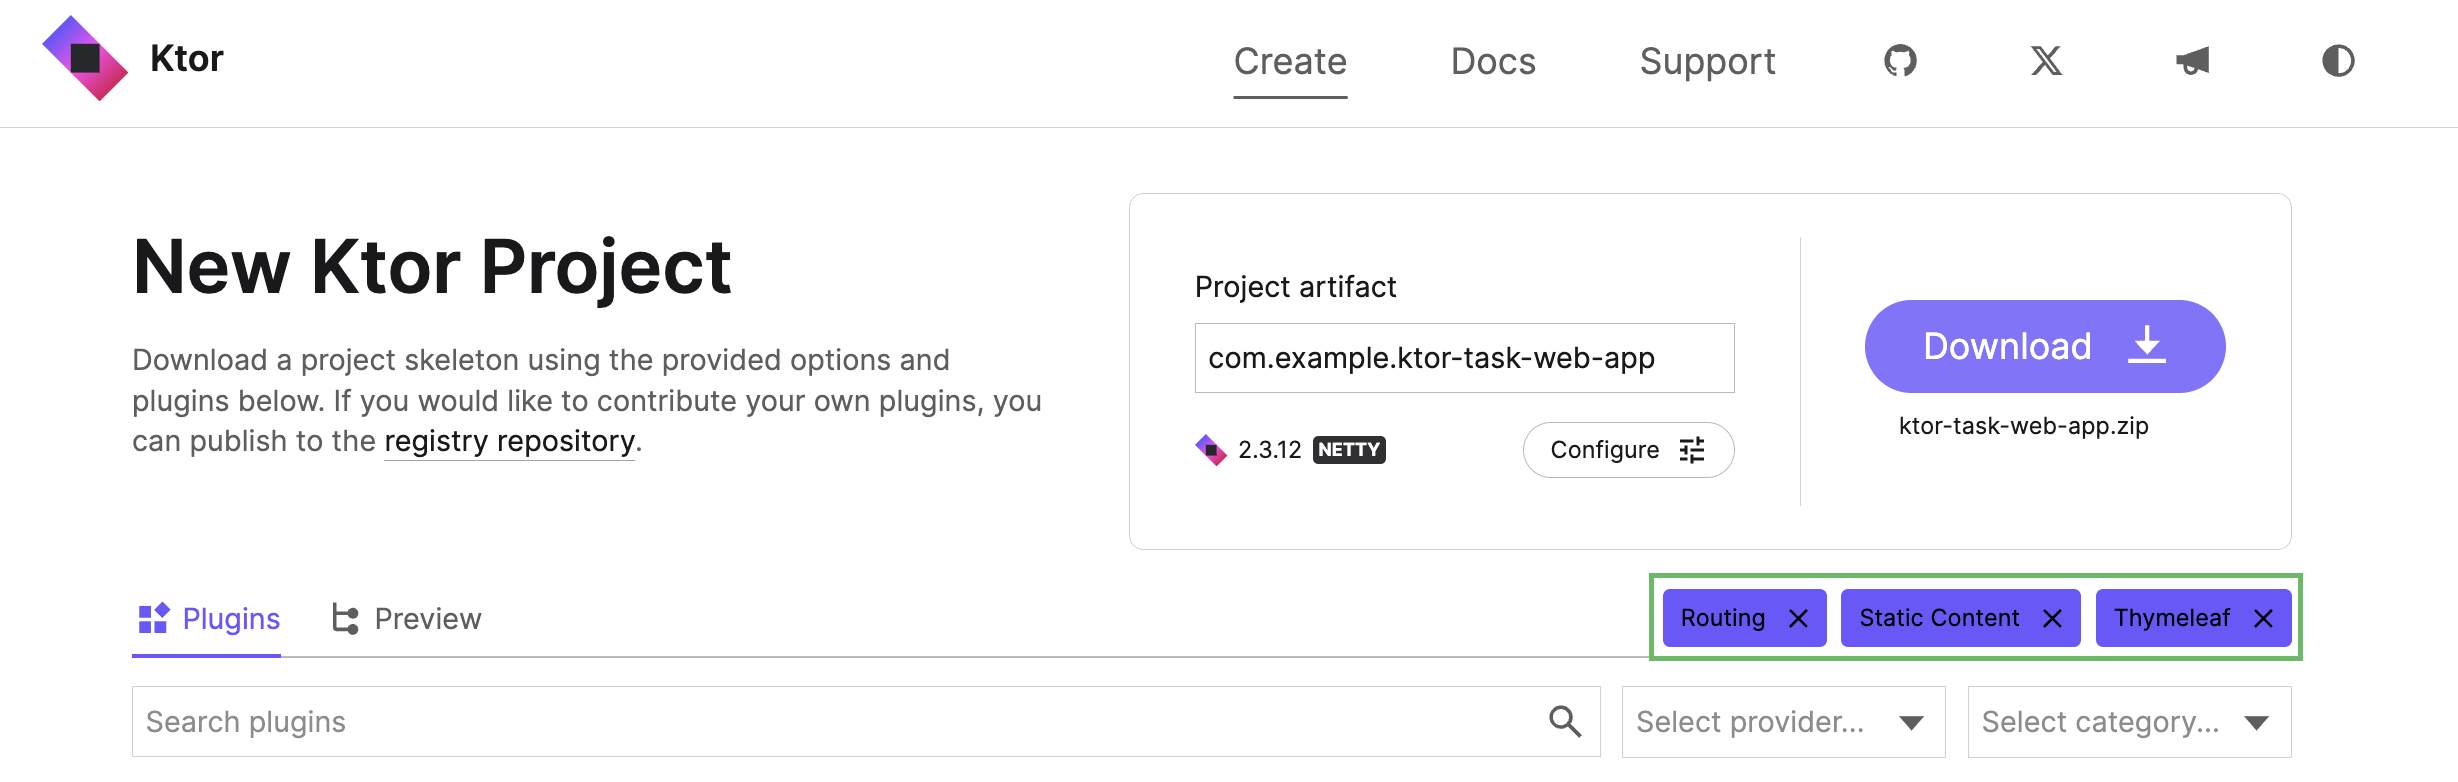The width and height of the screenshot is (2458, 782).
Task: Expand the Select category dropdown
Action: [x=2129, y=721]
